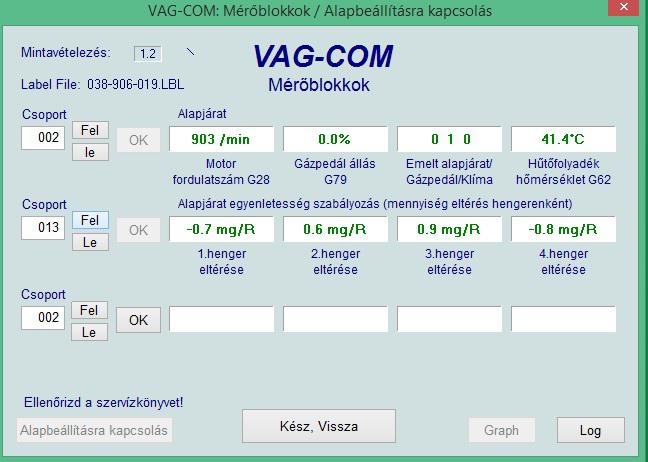The width and height of the screenshot is (648, 462).
Task: Click the 4.henger eltérése label
Action: [x=563, y=262]
